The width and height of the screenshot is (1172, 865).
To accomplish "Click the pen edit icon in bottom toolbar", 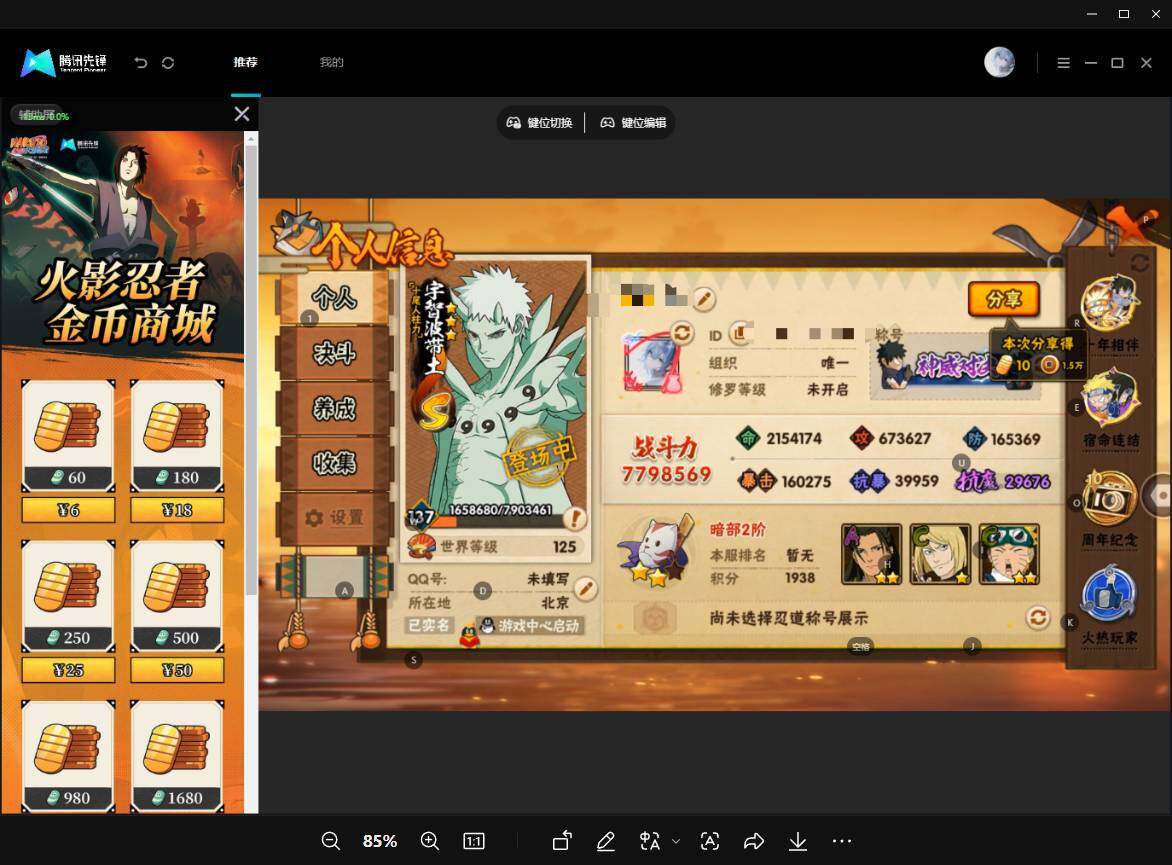I will tap(605, 841).
